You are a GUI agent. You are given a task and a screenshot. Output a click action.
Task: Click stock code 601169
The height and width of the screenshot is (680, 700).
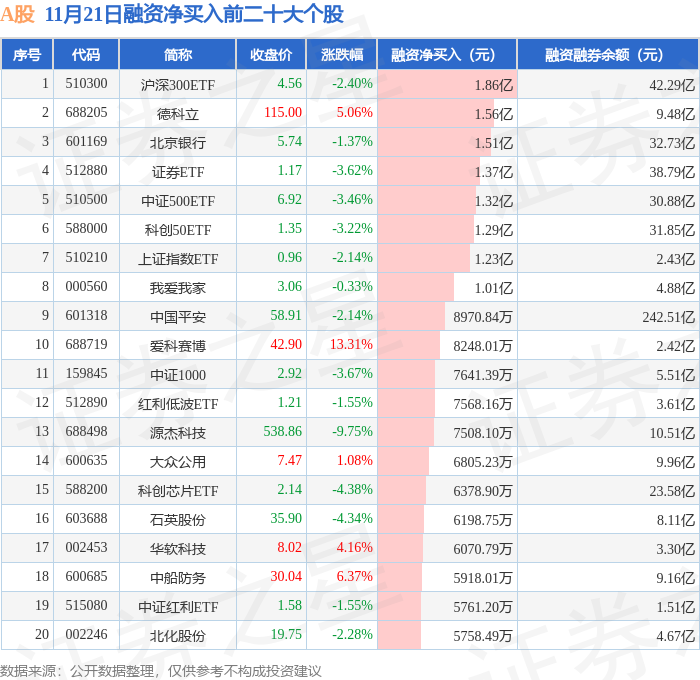(x=86, y=142)
